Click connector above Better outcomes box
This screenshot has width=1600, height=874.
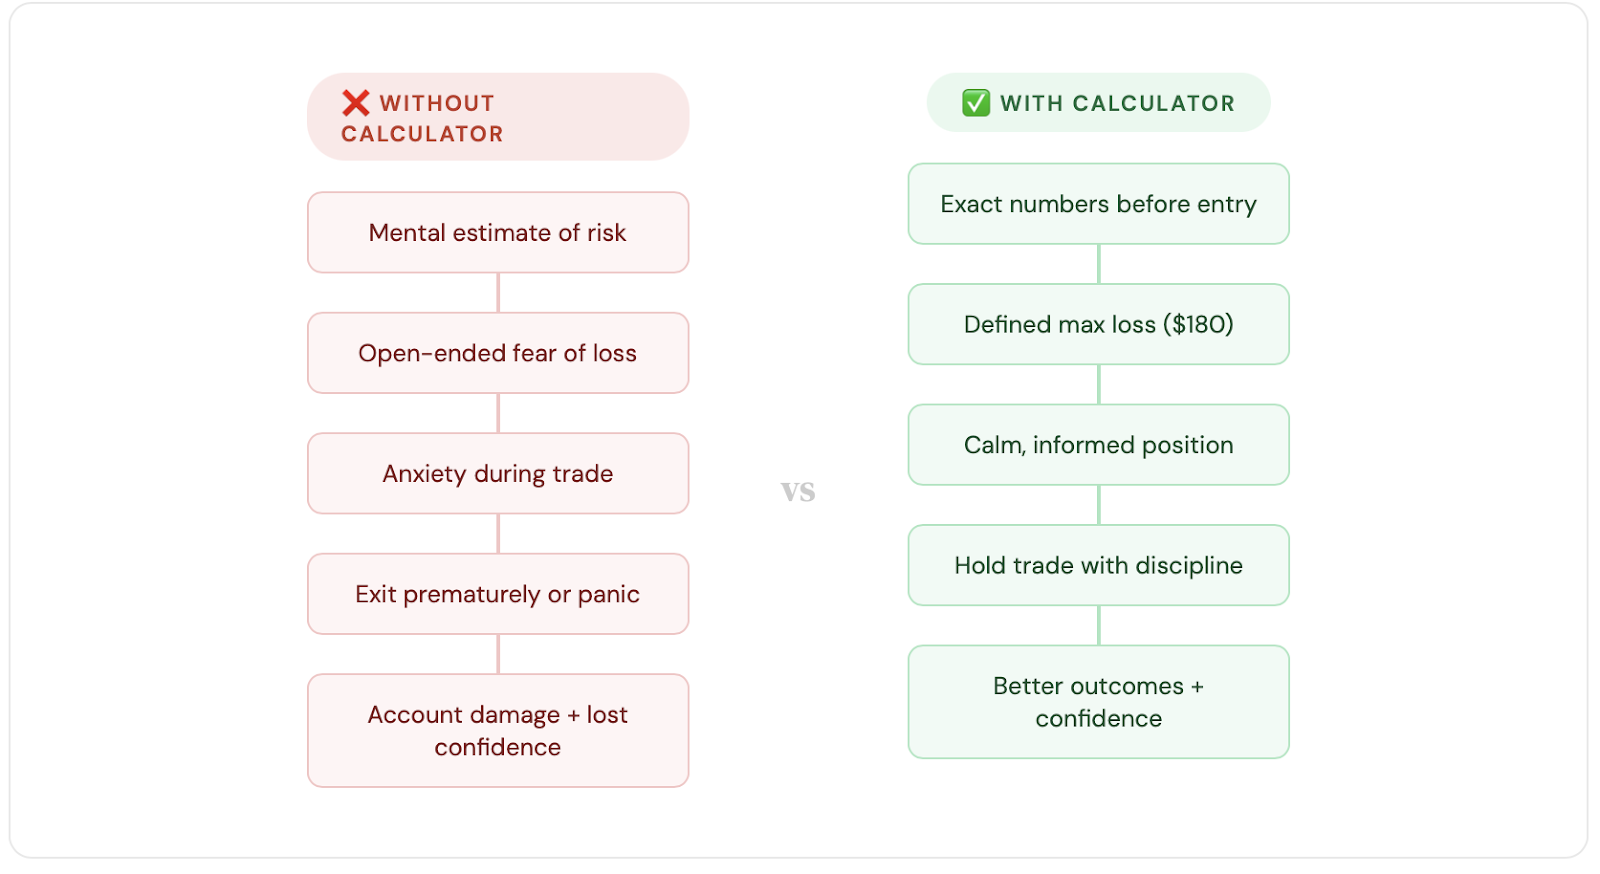pos(1098,625)
